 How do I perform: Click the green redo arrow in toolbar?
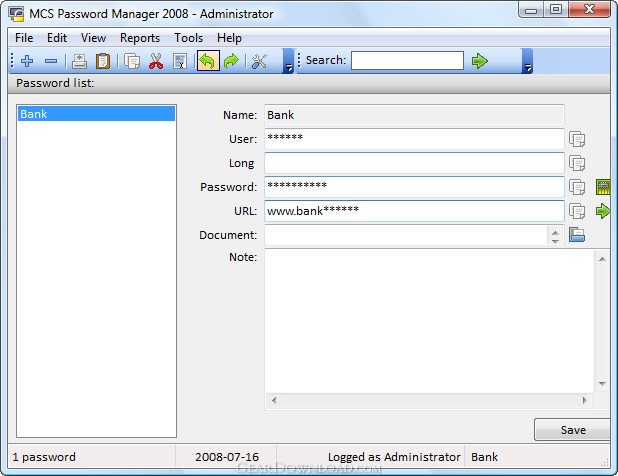click(231, 61)
